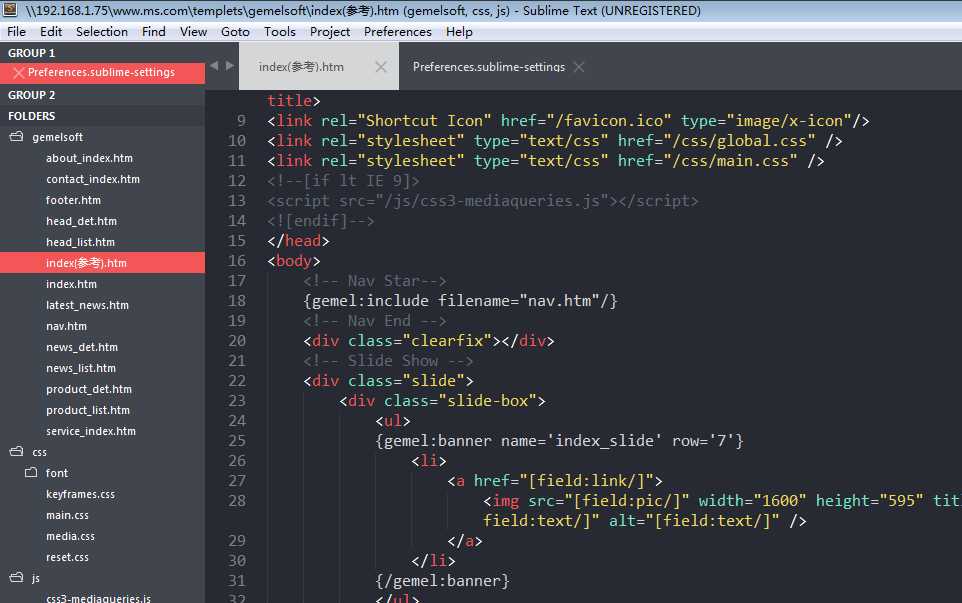Click line number 28 in gutter
Screen dimensions: 962x603
pyautogui.click(x=237, y=501)
